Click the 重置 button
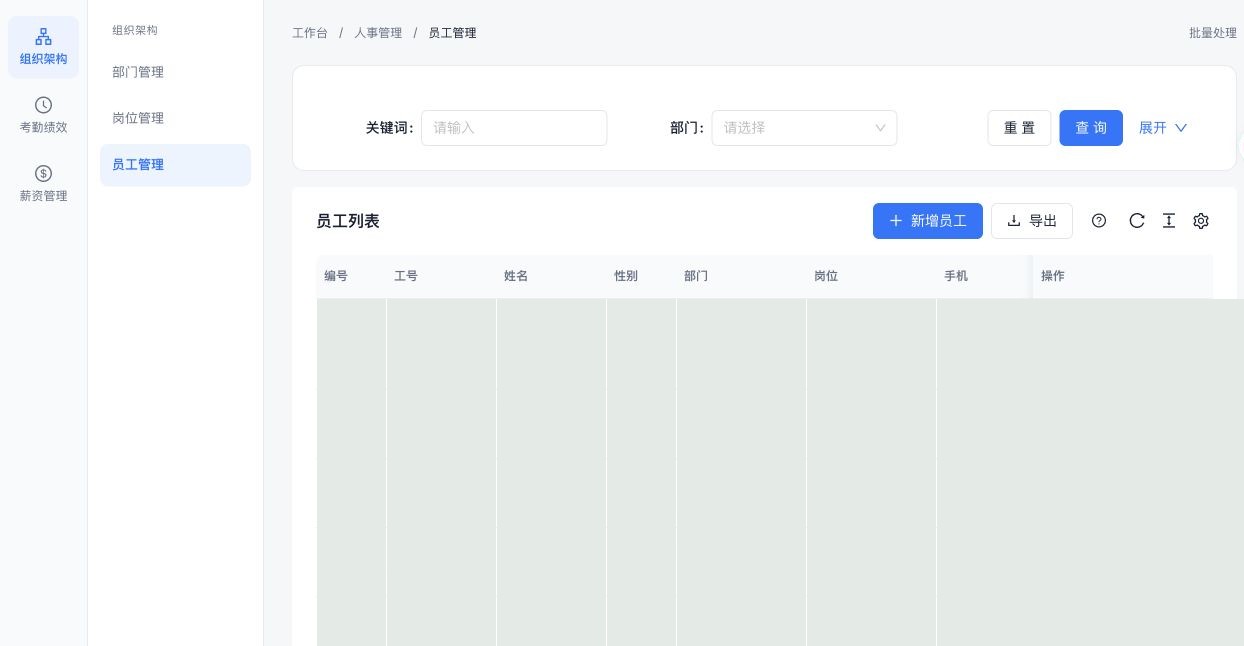Viewport: 1244px width, 646px height. click(1019, 128)
